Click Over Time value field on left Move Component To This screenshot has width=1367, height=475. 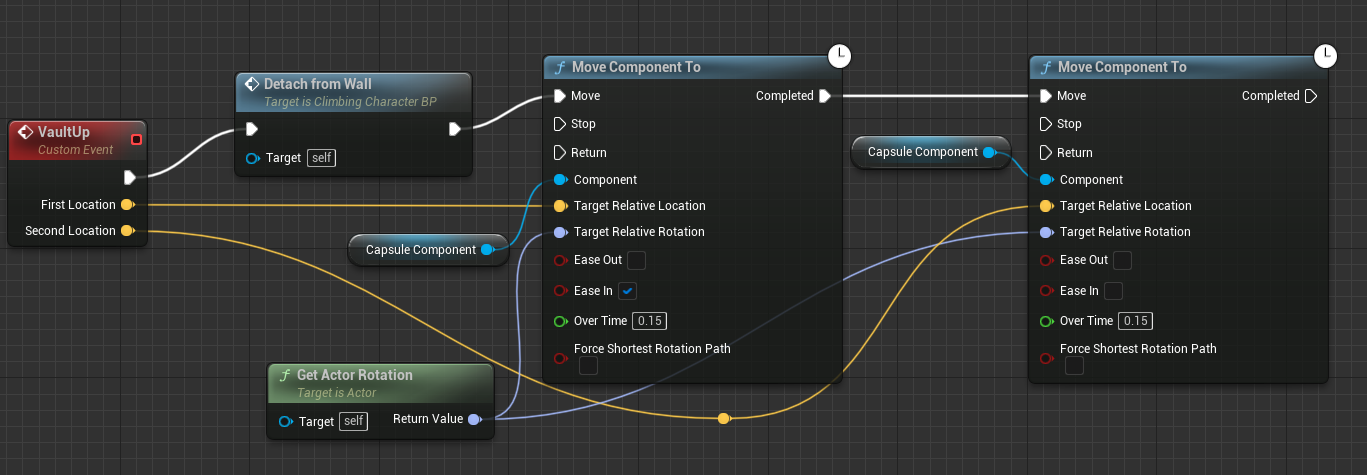point(649,321)
